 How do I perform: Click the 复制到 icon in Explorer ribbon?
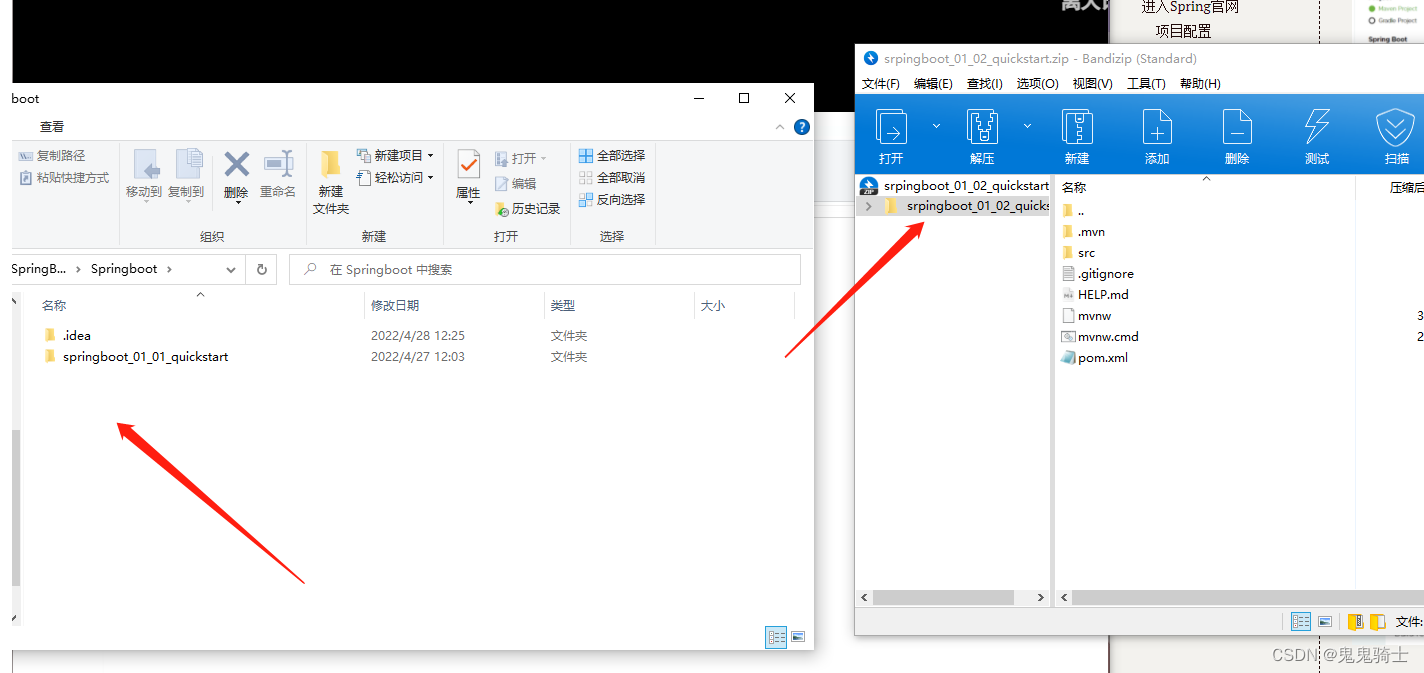(x=187, y=164)
